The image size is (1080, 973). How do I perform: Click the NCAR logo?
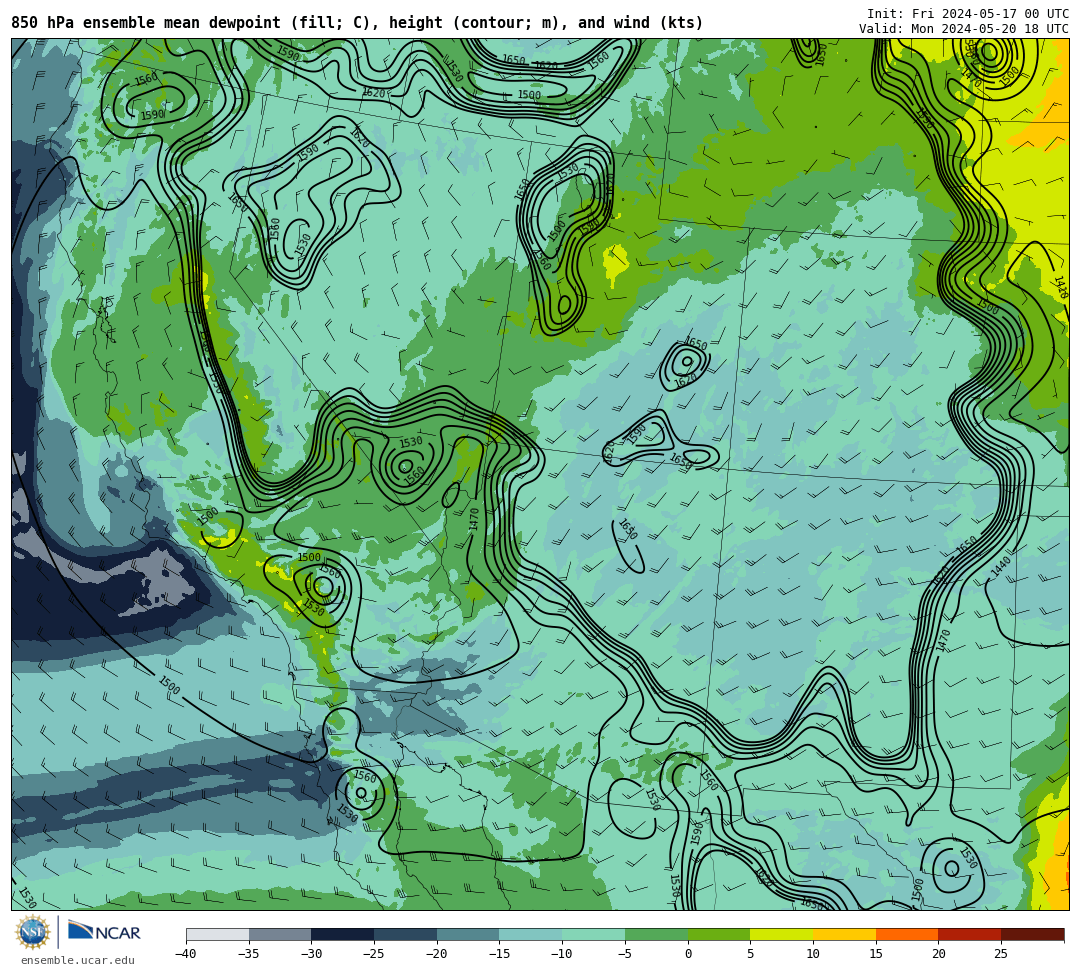coord(104,932)
